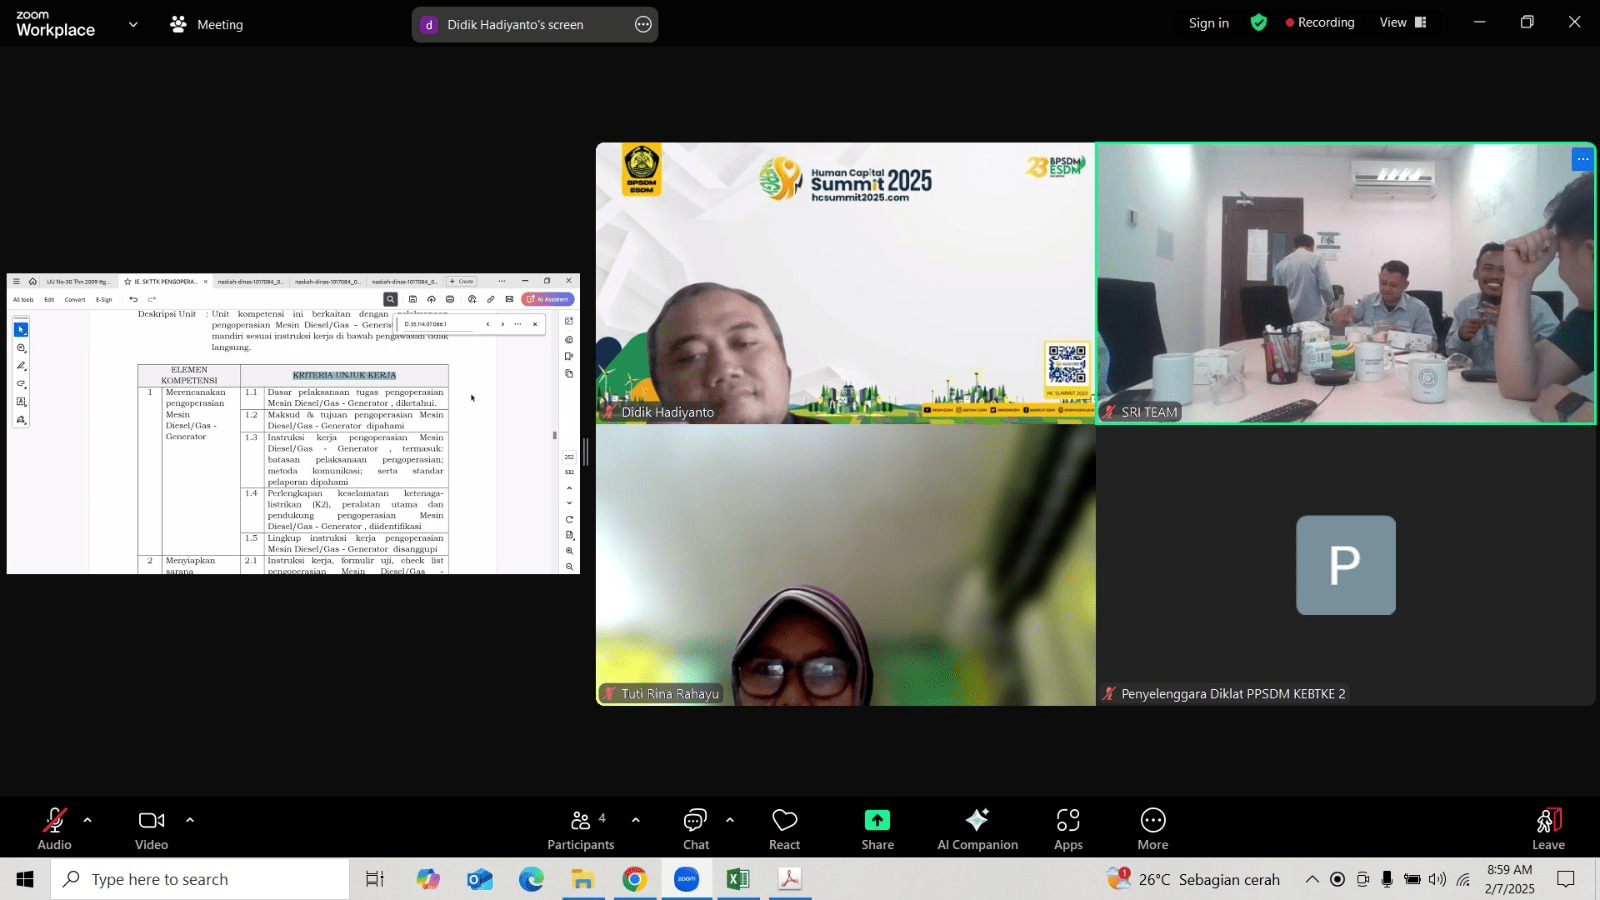Click Print icon in Acrobat toolbar
The width and height of the screenshot is (1600, 900).
(450, 299)
